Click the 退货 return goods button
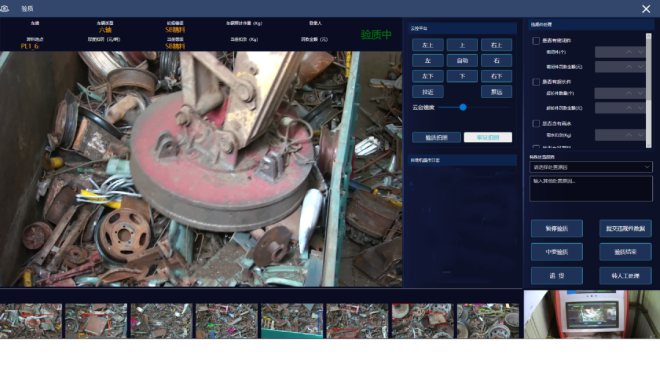Image resolution: width=660 pixels, height=371 pixels. point(556,276)
